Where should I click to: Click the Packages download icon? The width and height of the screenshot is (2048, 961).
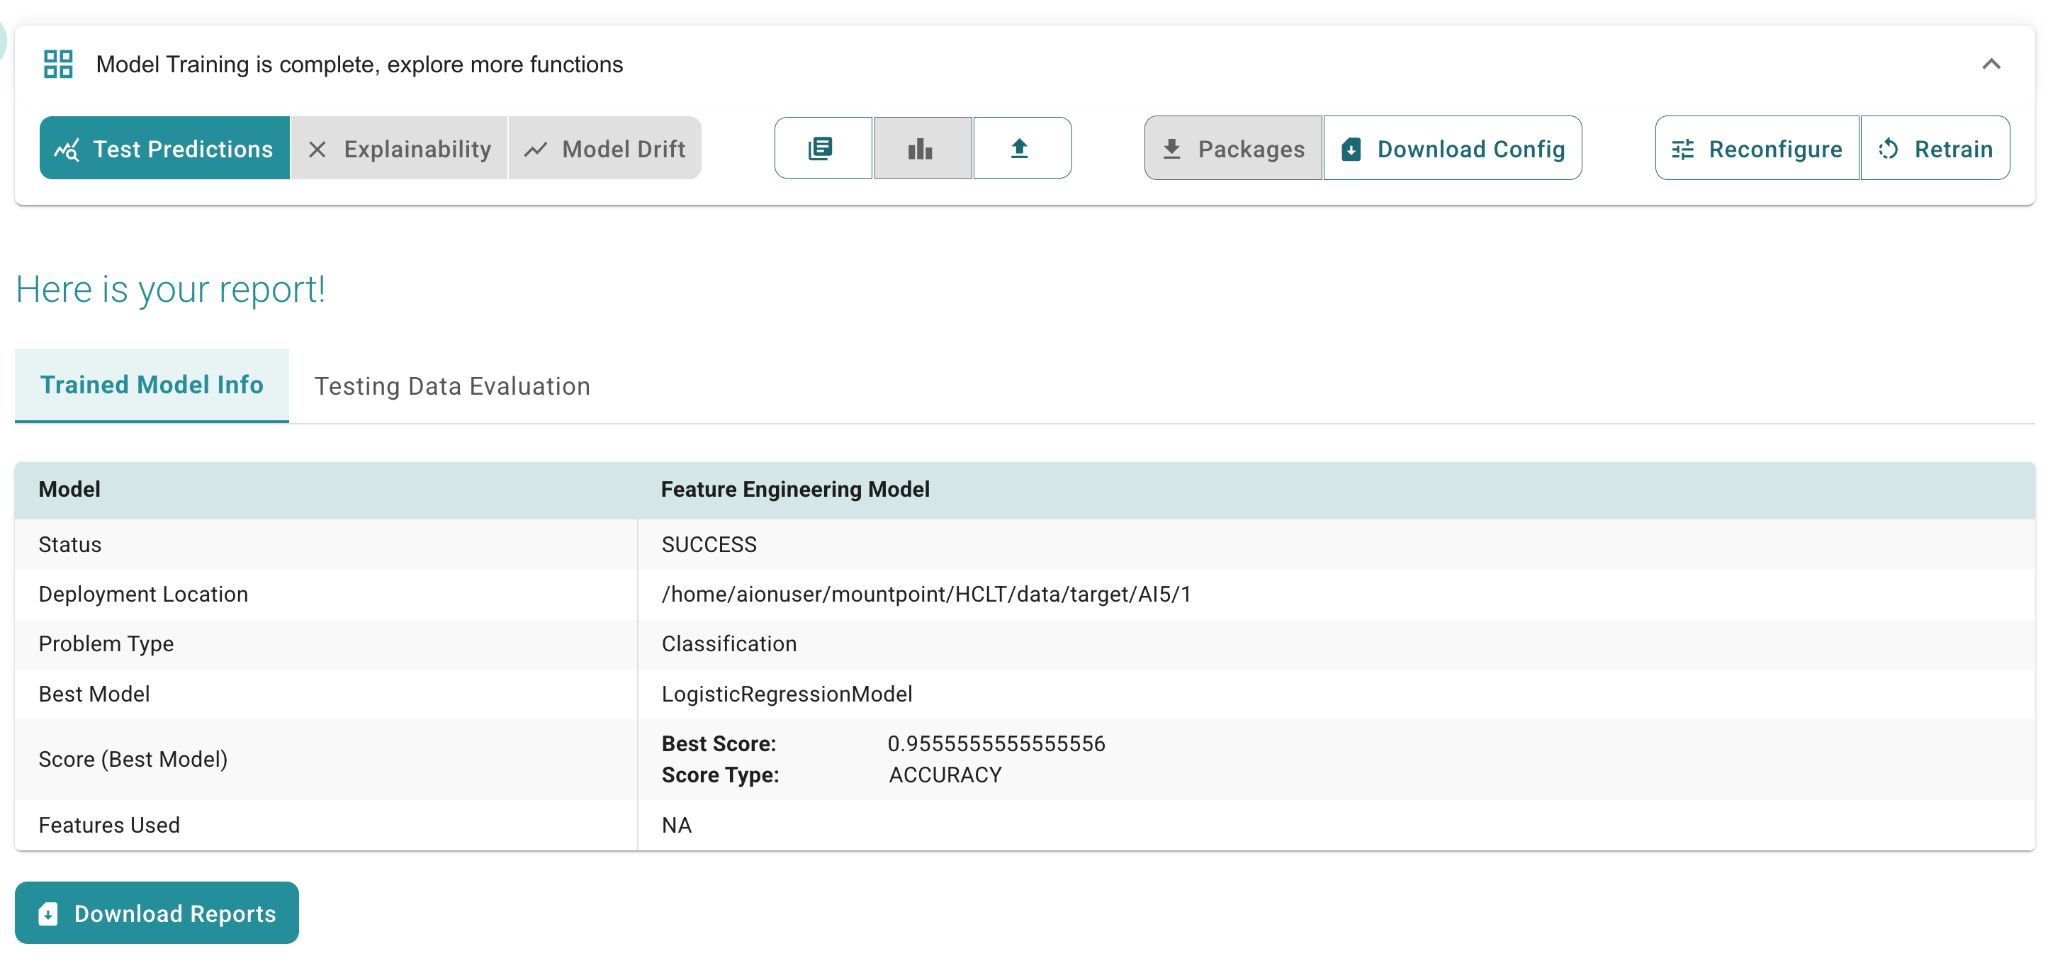(x=1172, y=148)
